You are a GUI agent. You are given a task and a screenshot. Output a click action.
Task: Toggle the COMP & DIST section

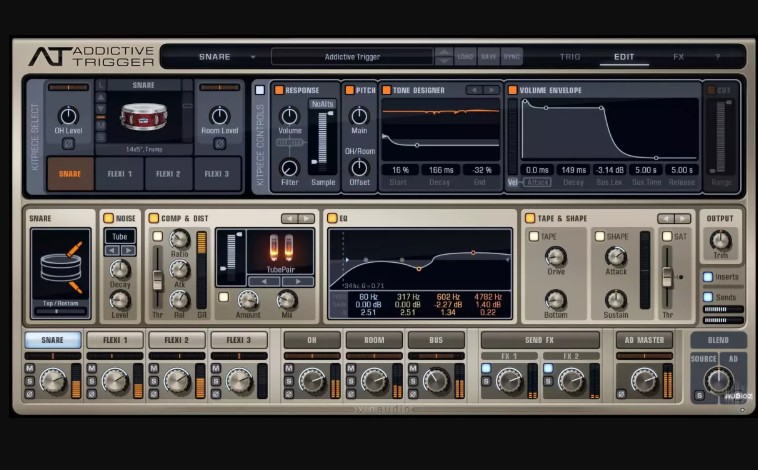[154, 218]
